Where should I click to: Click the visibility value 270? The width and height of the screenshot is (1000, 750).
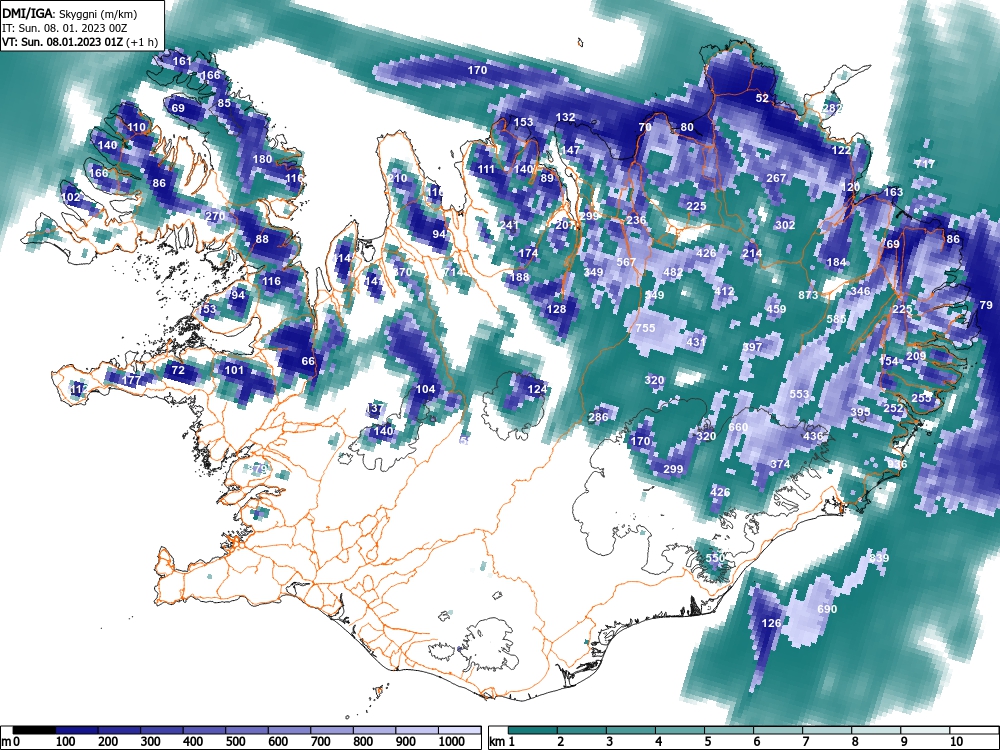216,216
